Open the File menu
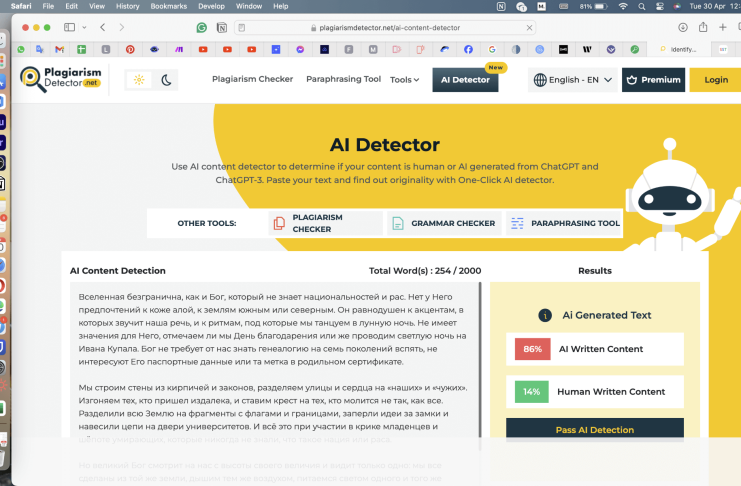The width and height of the screenshot is (741, 486). [x=48, y=6]
